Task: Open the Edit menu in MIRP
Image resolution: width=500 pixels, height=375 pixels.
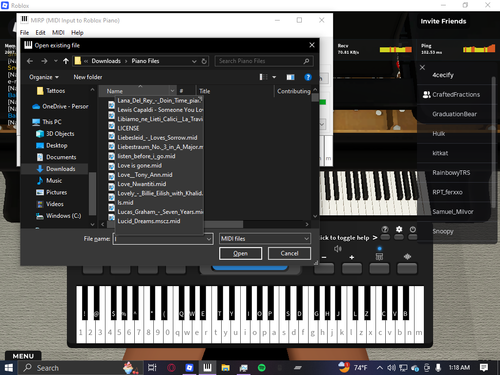Action: 40,33
